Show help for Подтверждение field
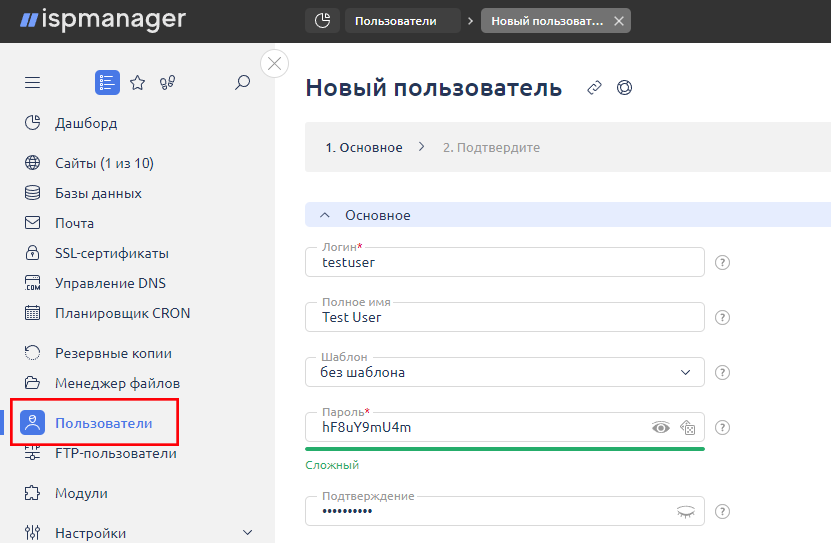 point(722,511)
